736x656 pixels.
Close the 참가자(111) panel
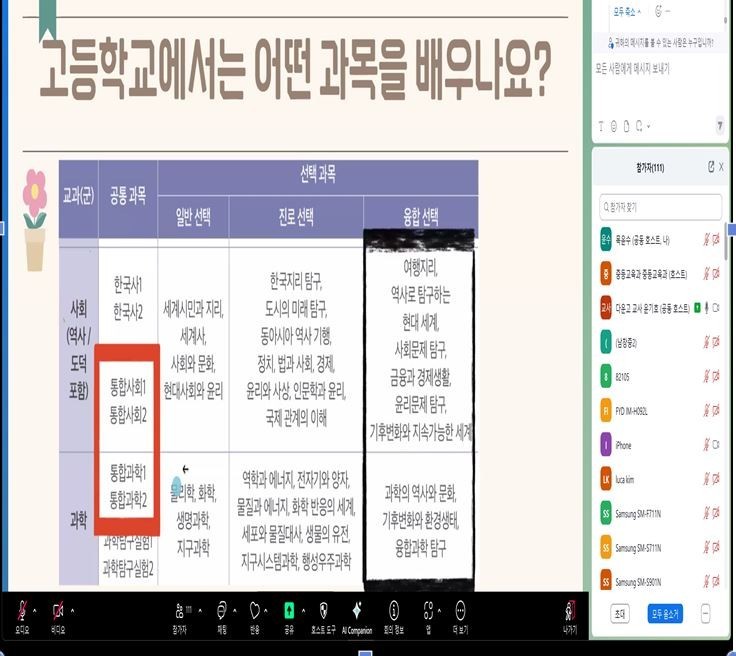point(722,167)
